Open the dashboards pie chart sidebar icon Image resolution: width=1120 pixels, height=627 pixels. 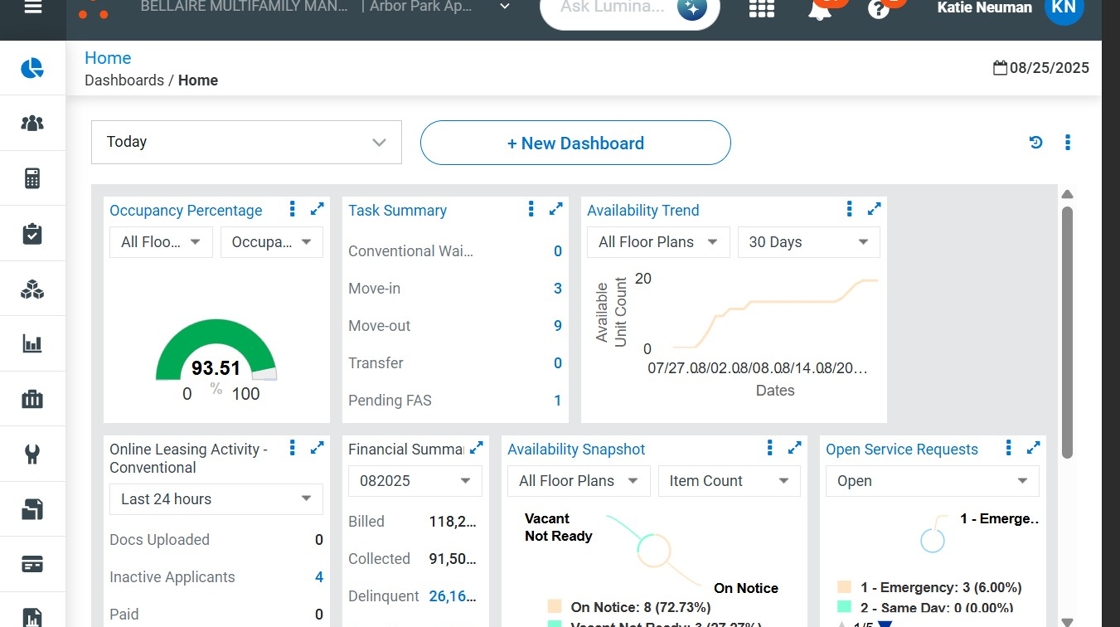pyautogui.click(x=32, y=68)
